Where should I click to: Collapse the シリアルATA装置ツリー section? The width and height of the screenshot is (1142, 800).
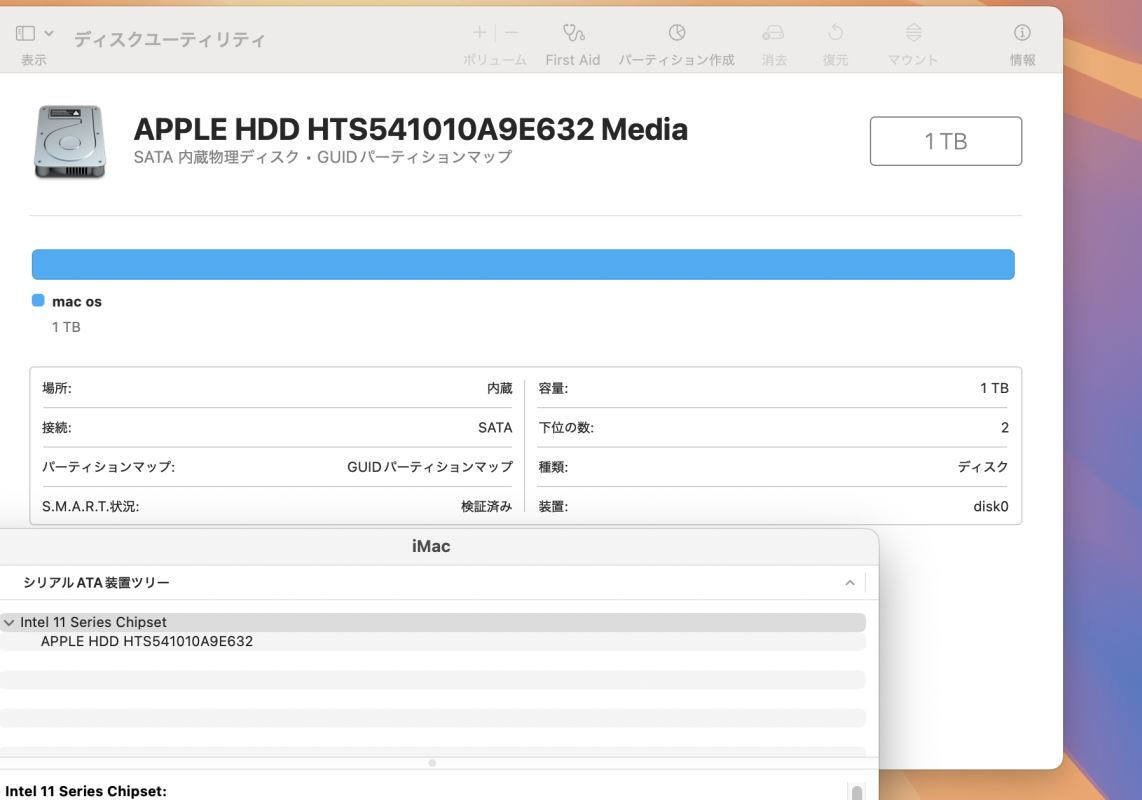pyautogui.click(x=849, y=581)
